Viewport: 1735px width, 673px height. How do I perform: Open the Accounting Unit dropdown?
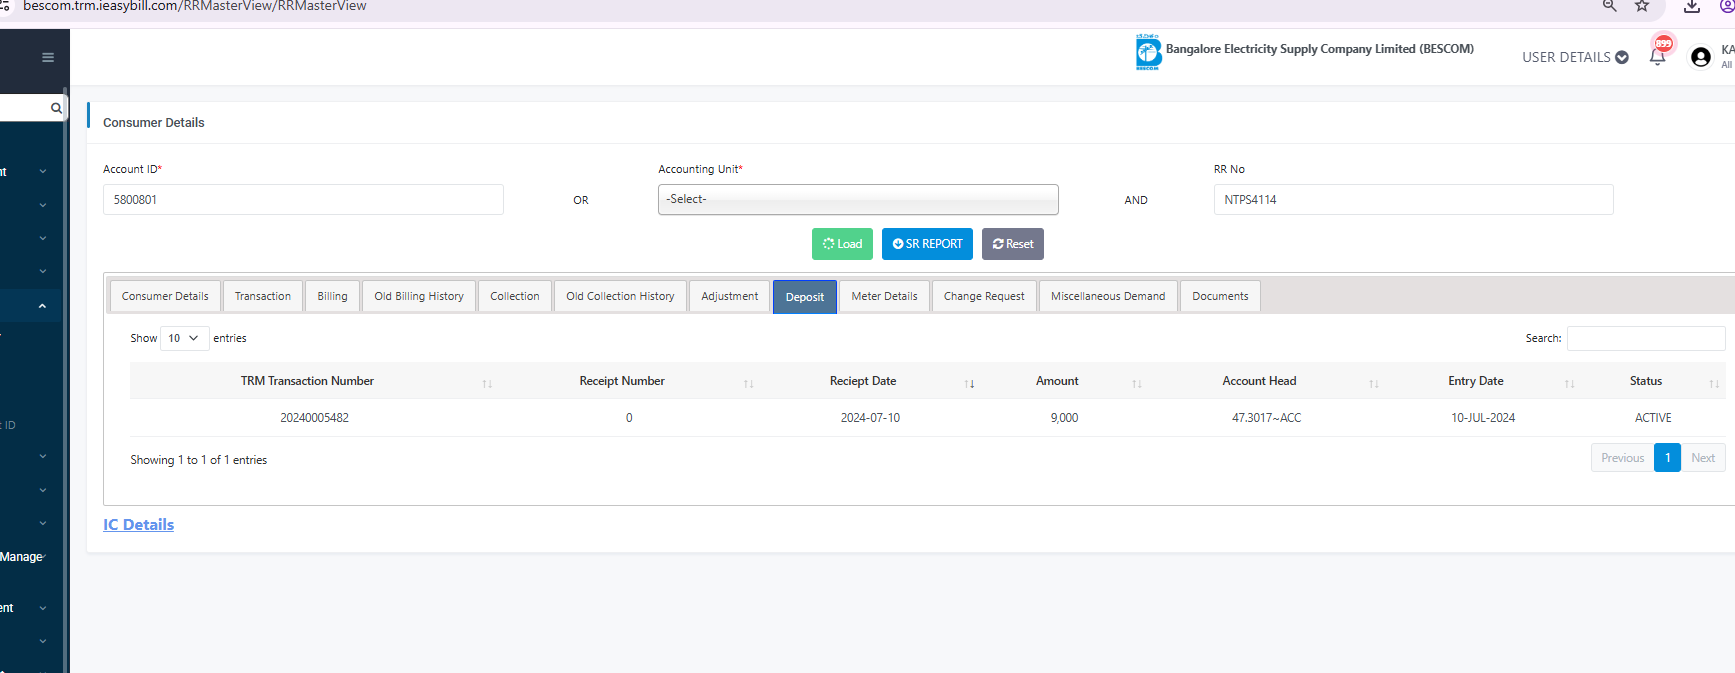tap(857, 200)
